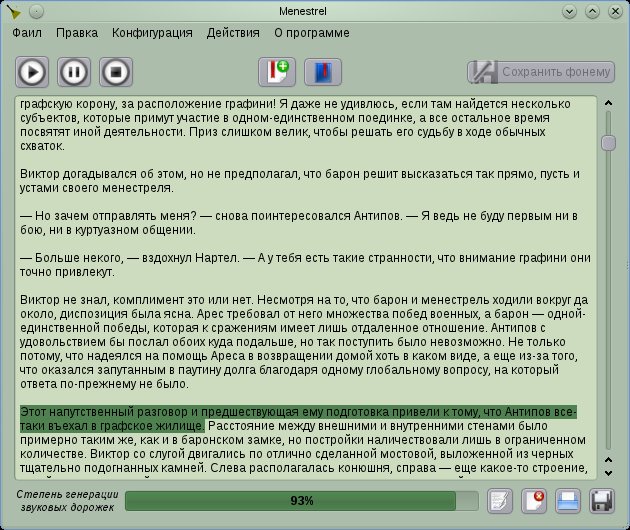Click the vertical scrollbar handle
The image size is (630, 530).
click(x=608, y=143)
